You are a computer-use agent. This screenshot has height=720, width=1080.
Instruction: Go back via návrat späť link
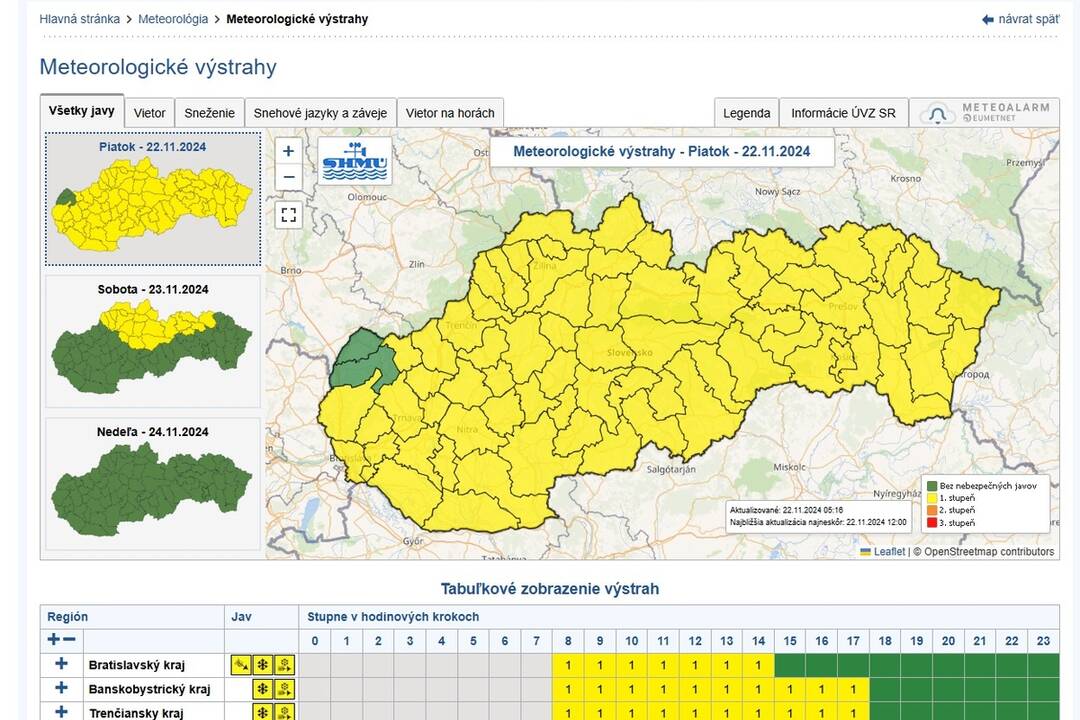tap(1020, 19)
